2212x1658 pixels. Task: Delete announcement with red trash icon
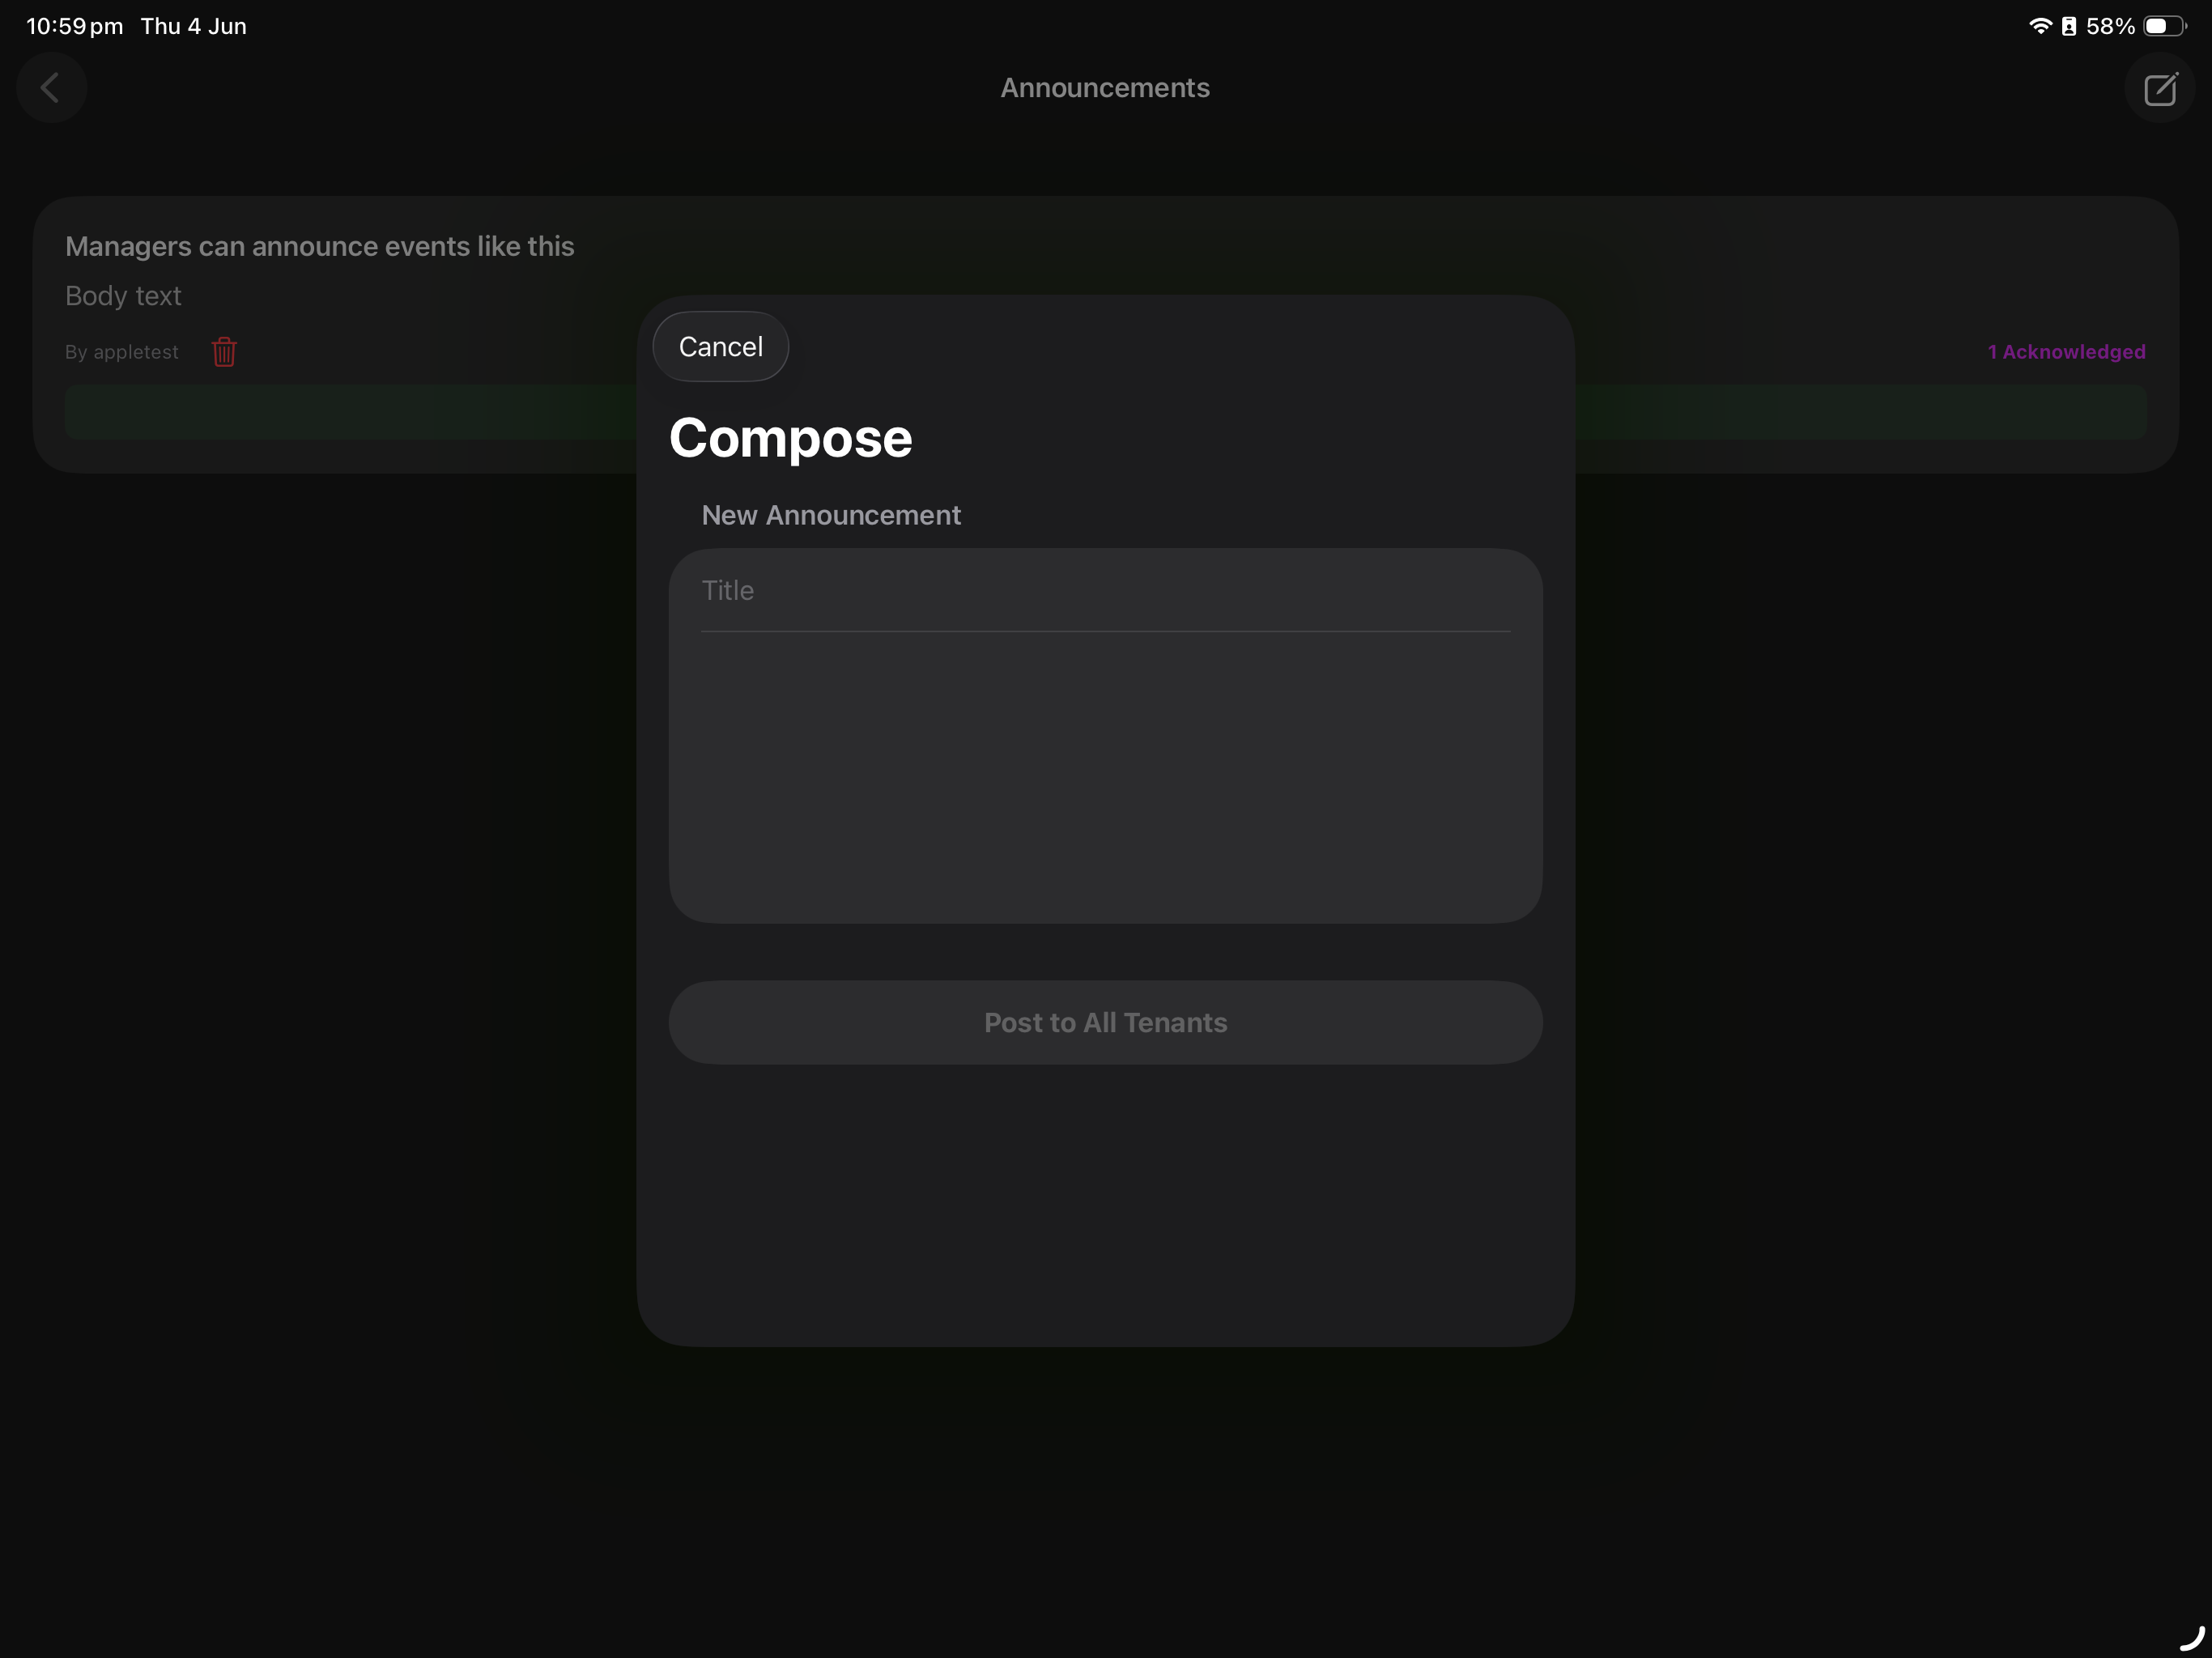click(x=224, y=352)
